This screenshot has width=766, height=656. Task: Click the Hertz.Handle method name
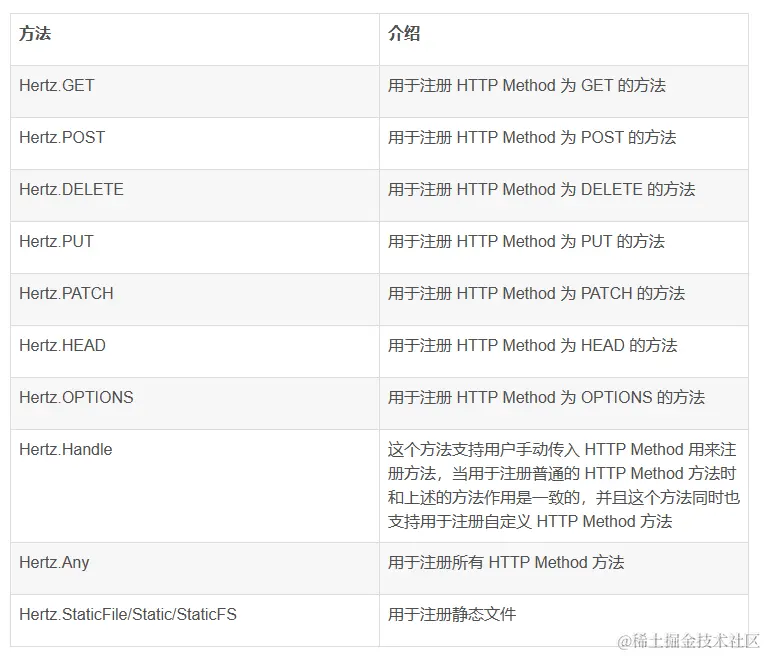pyautogui.click(x=66, y=450)
